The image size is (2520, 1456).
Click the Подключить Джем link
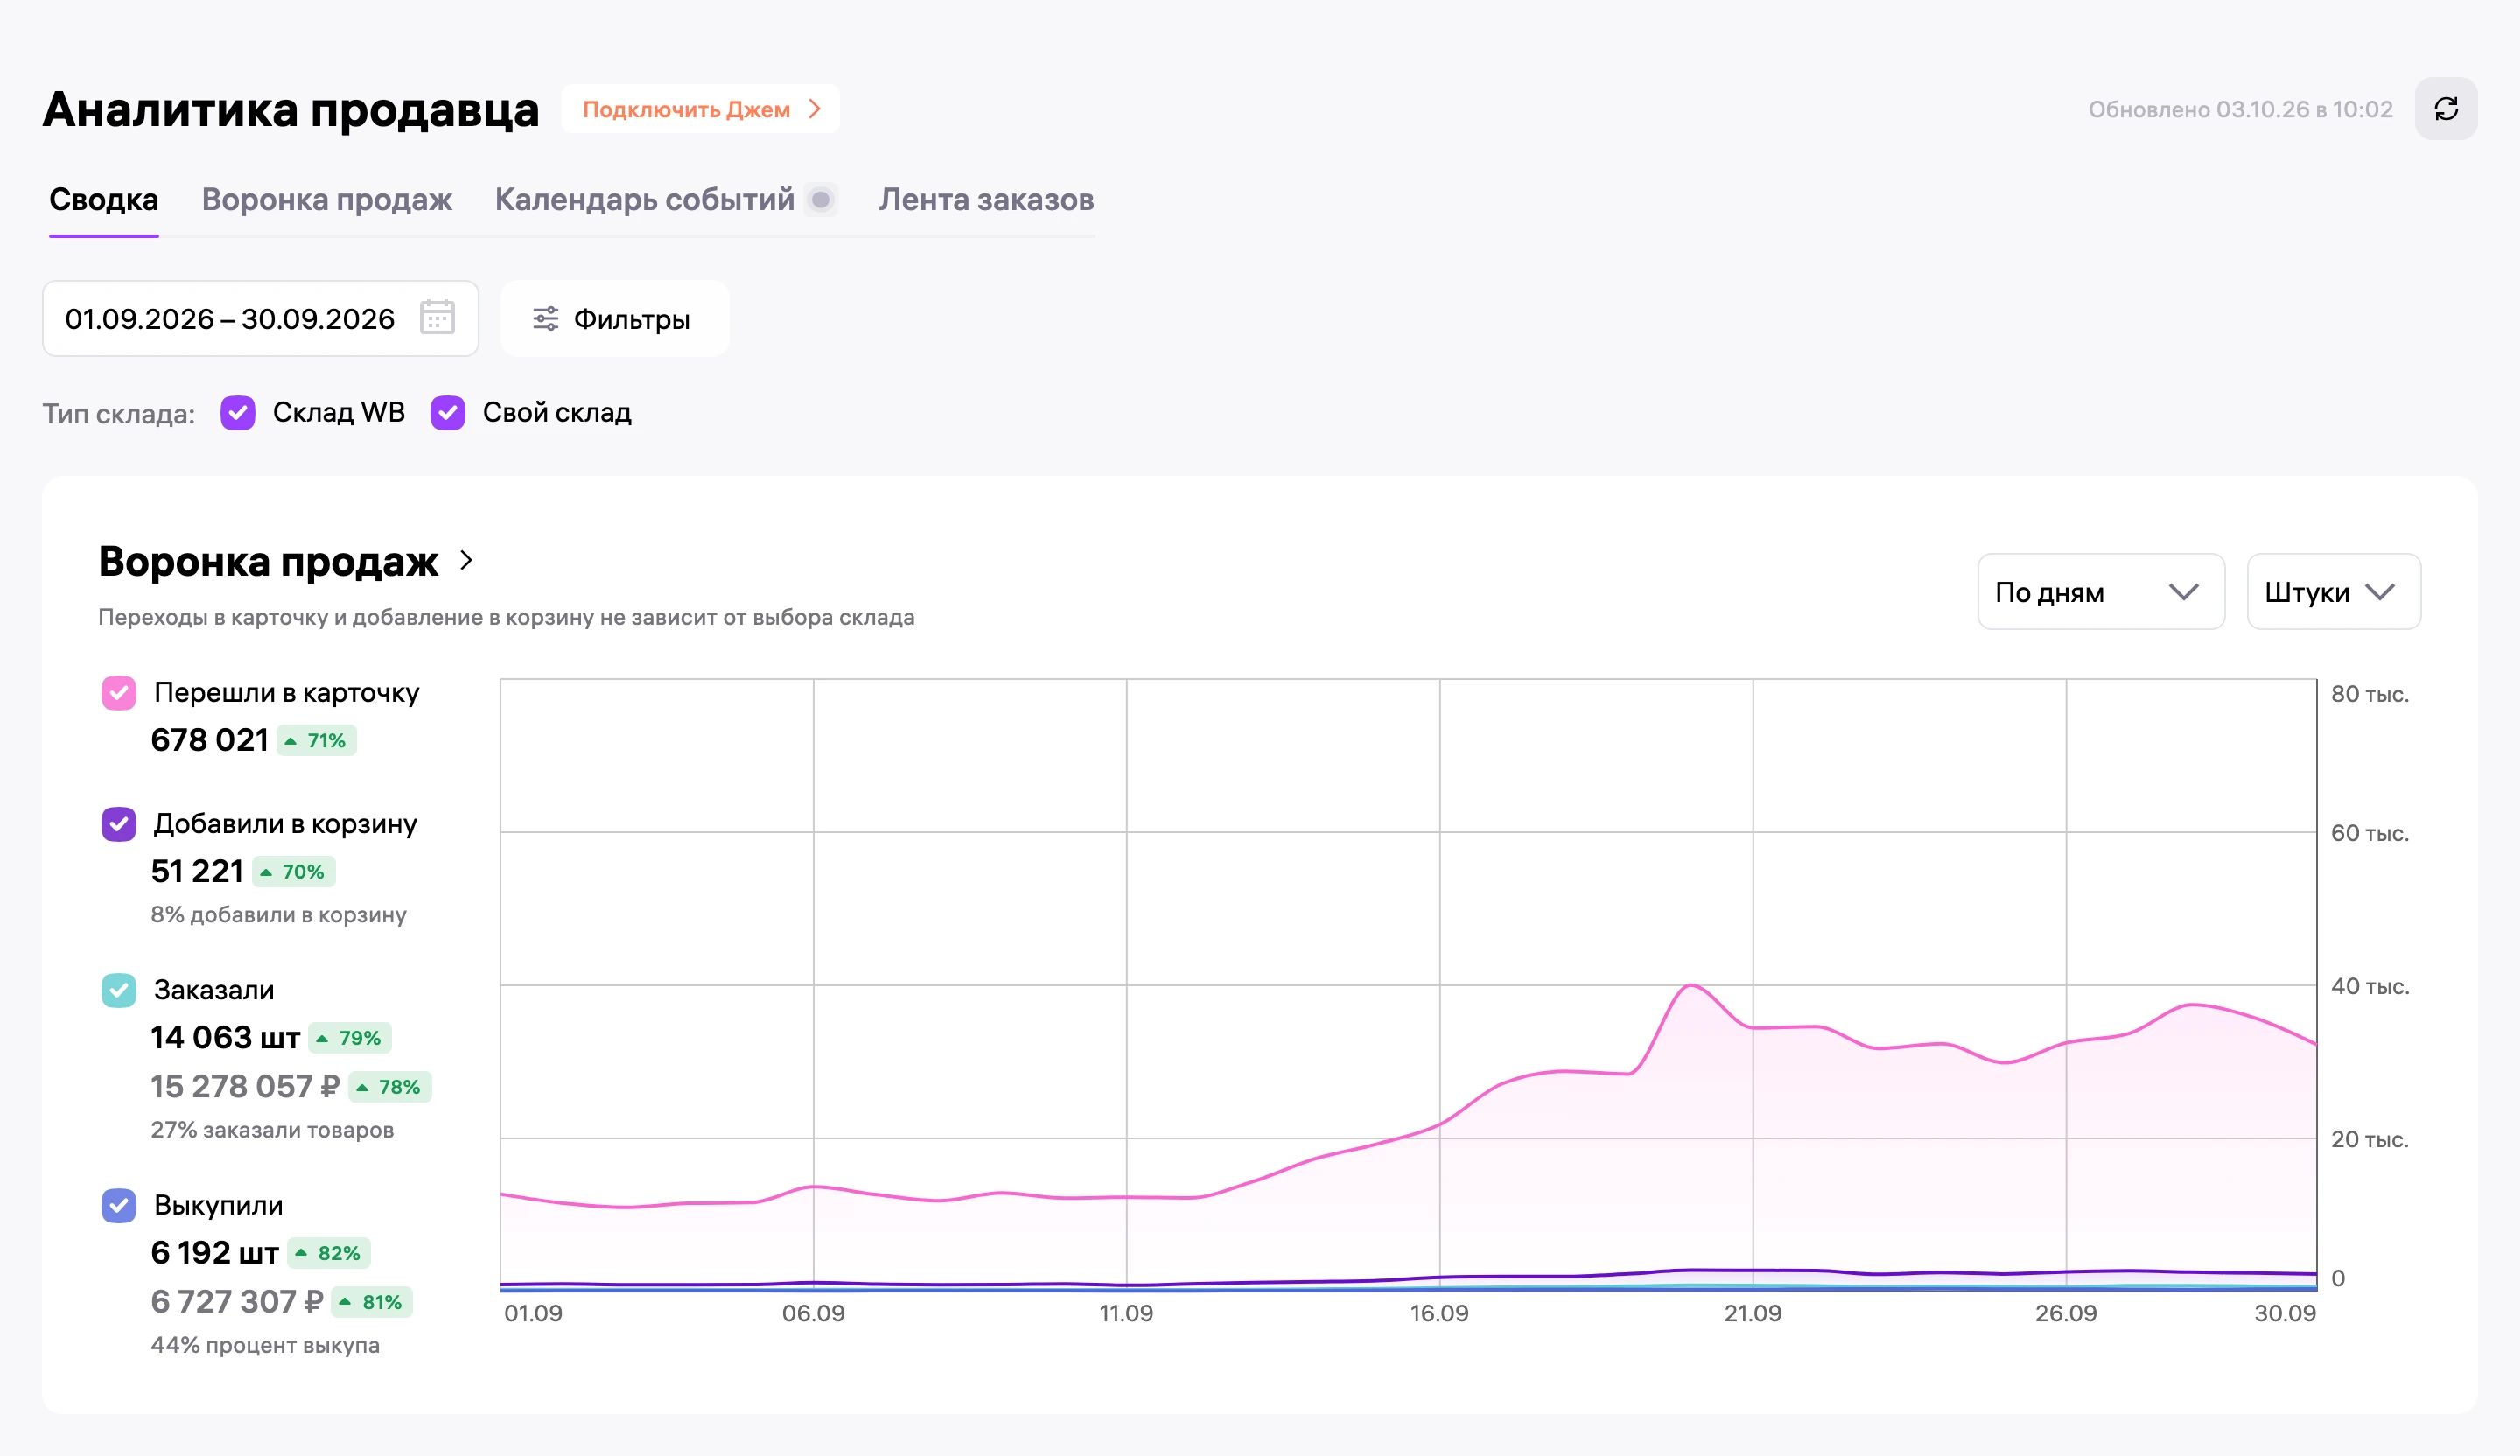(x=701, y=109)
